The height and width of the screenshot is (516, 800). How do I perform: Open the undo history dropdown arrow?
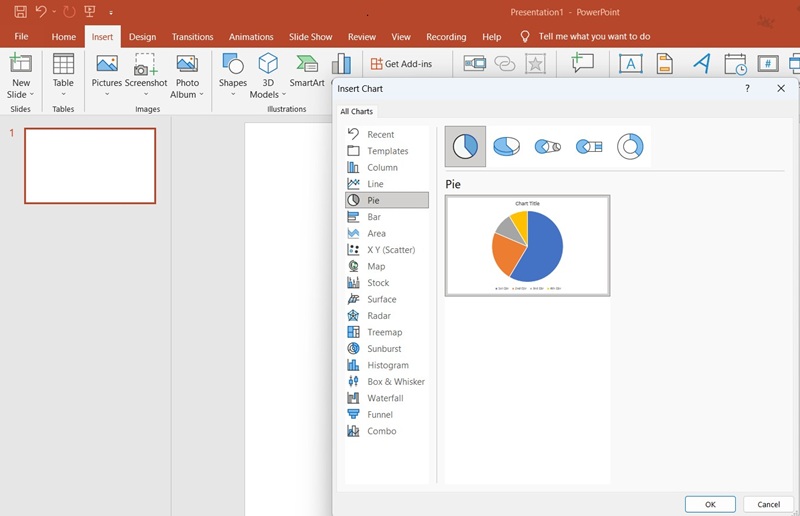click(x=54, y=12)
